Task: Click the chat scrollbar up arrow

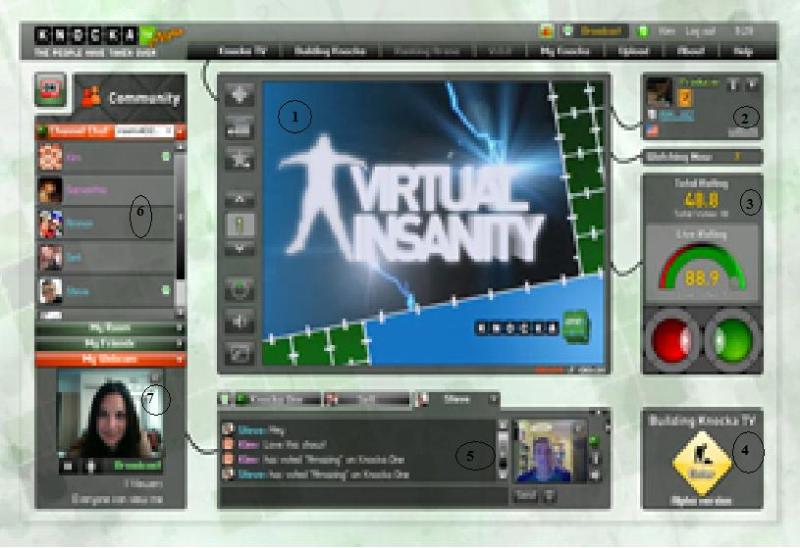Action: [503, 425]
